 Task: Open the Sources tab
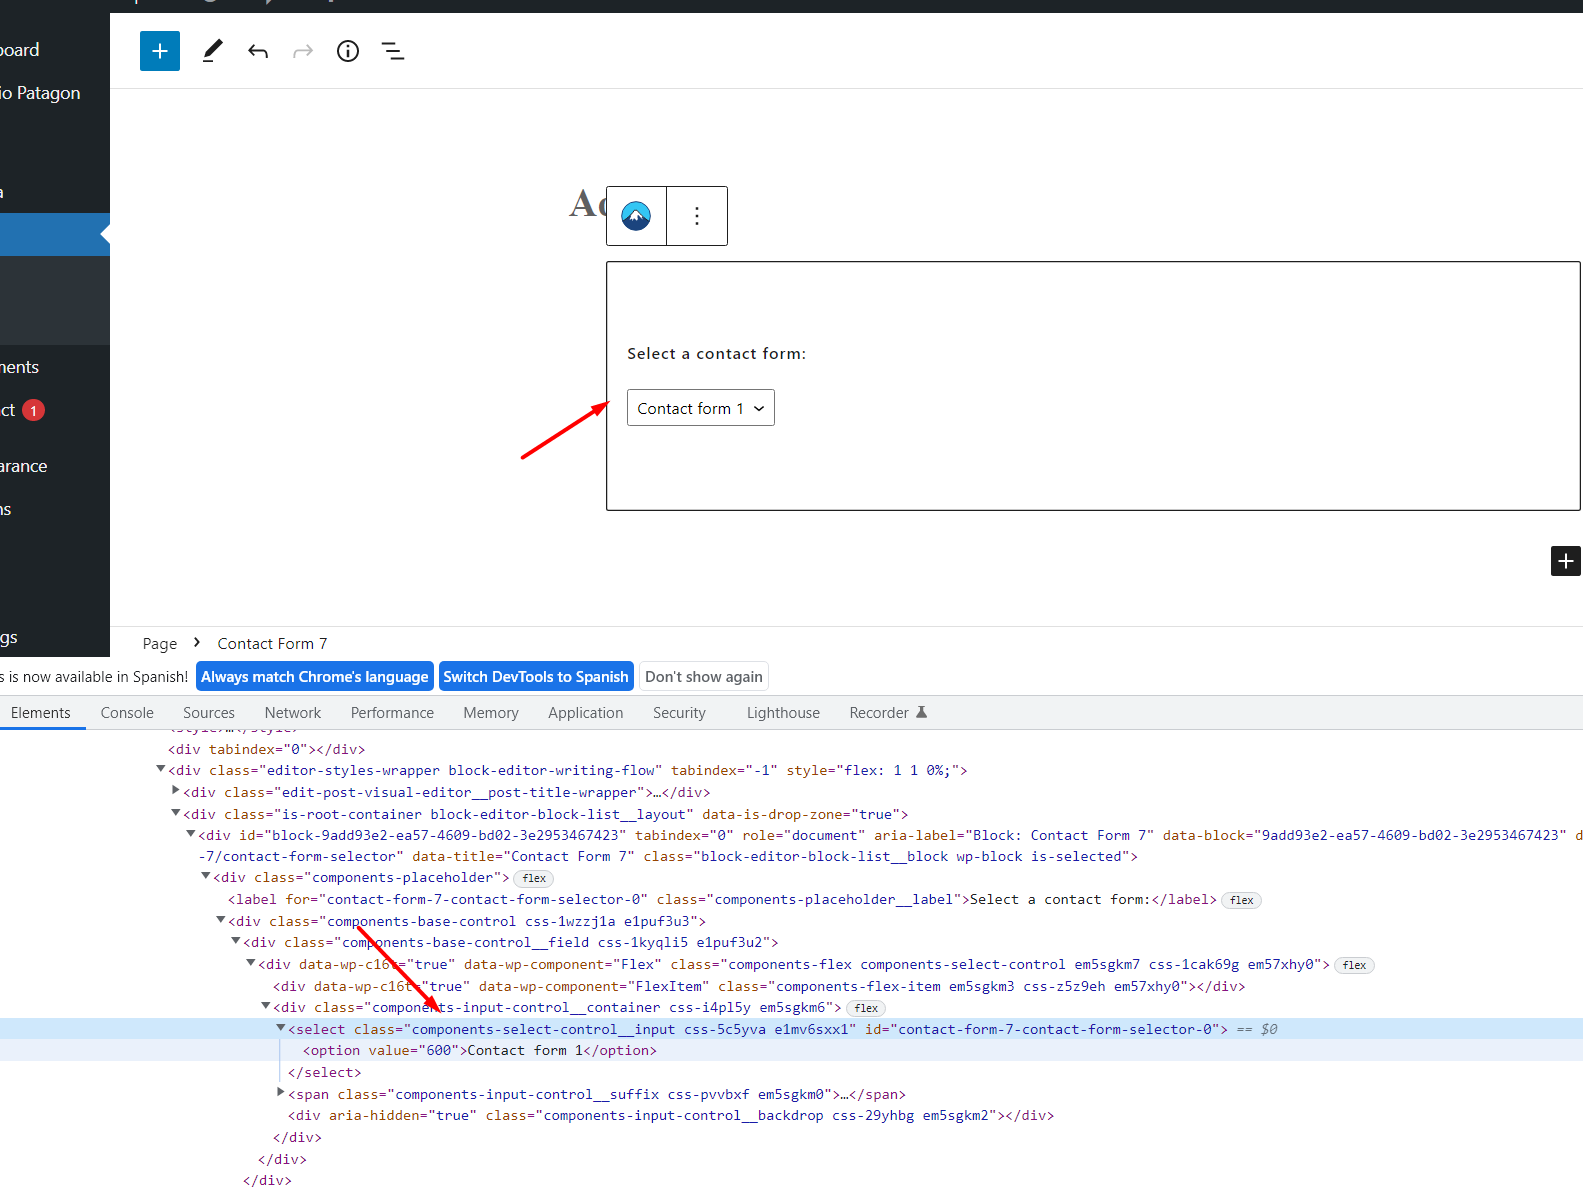click(x=209, y=713)
